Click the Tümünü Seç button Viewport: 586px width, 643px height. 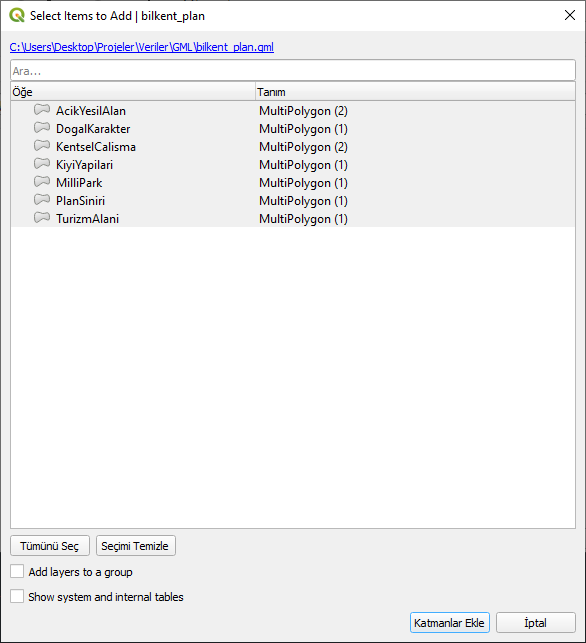[50, 546]
